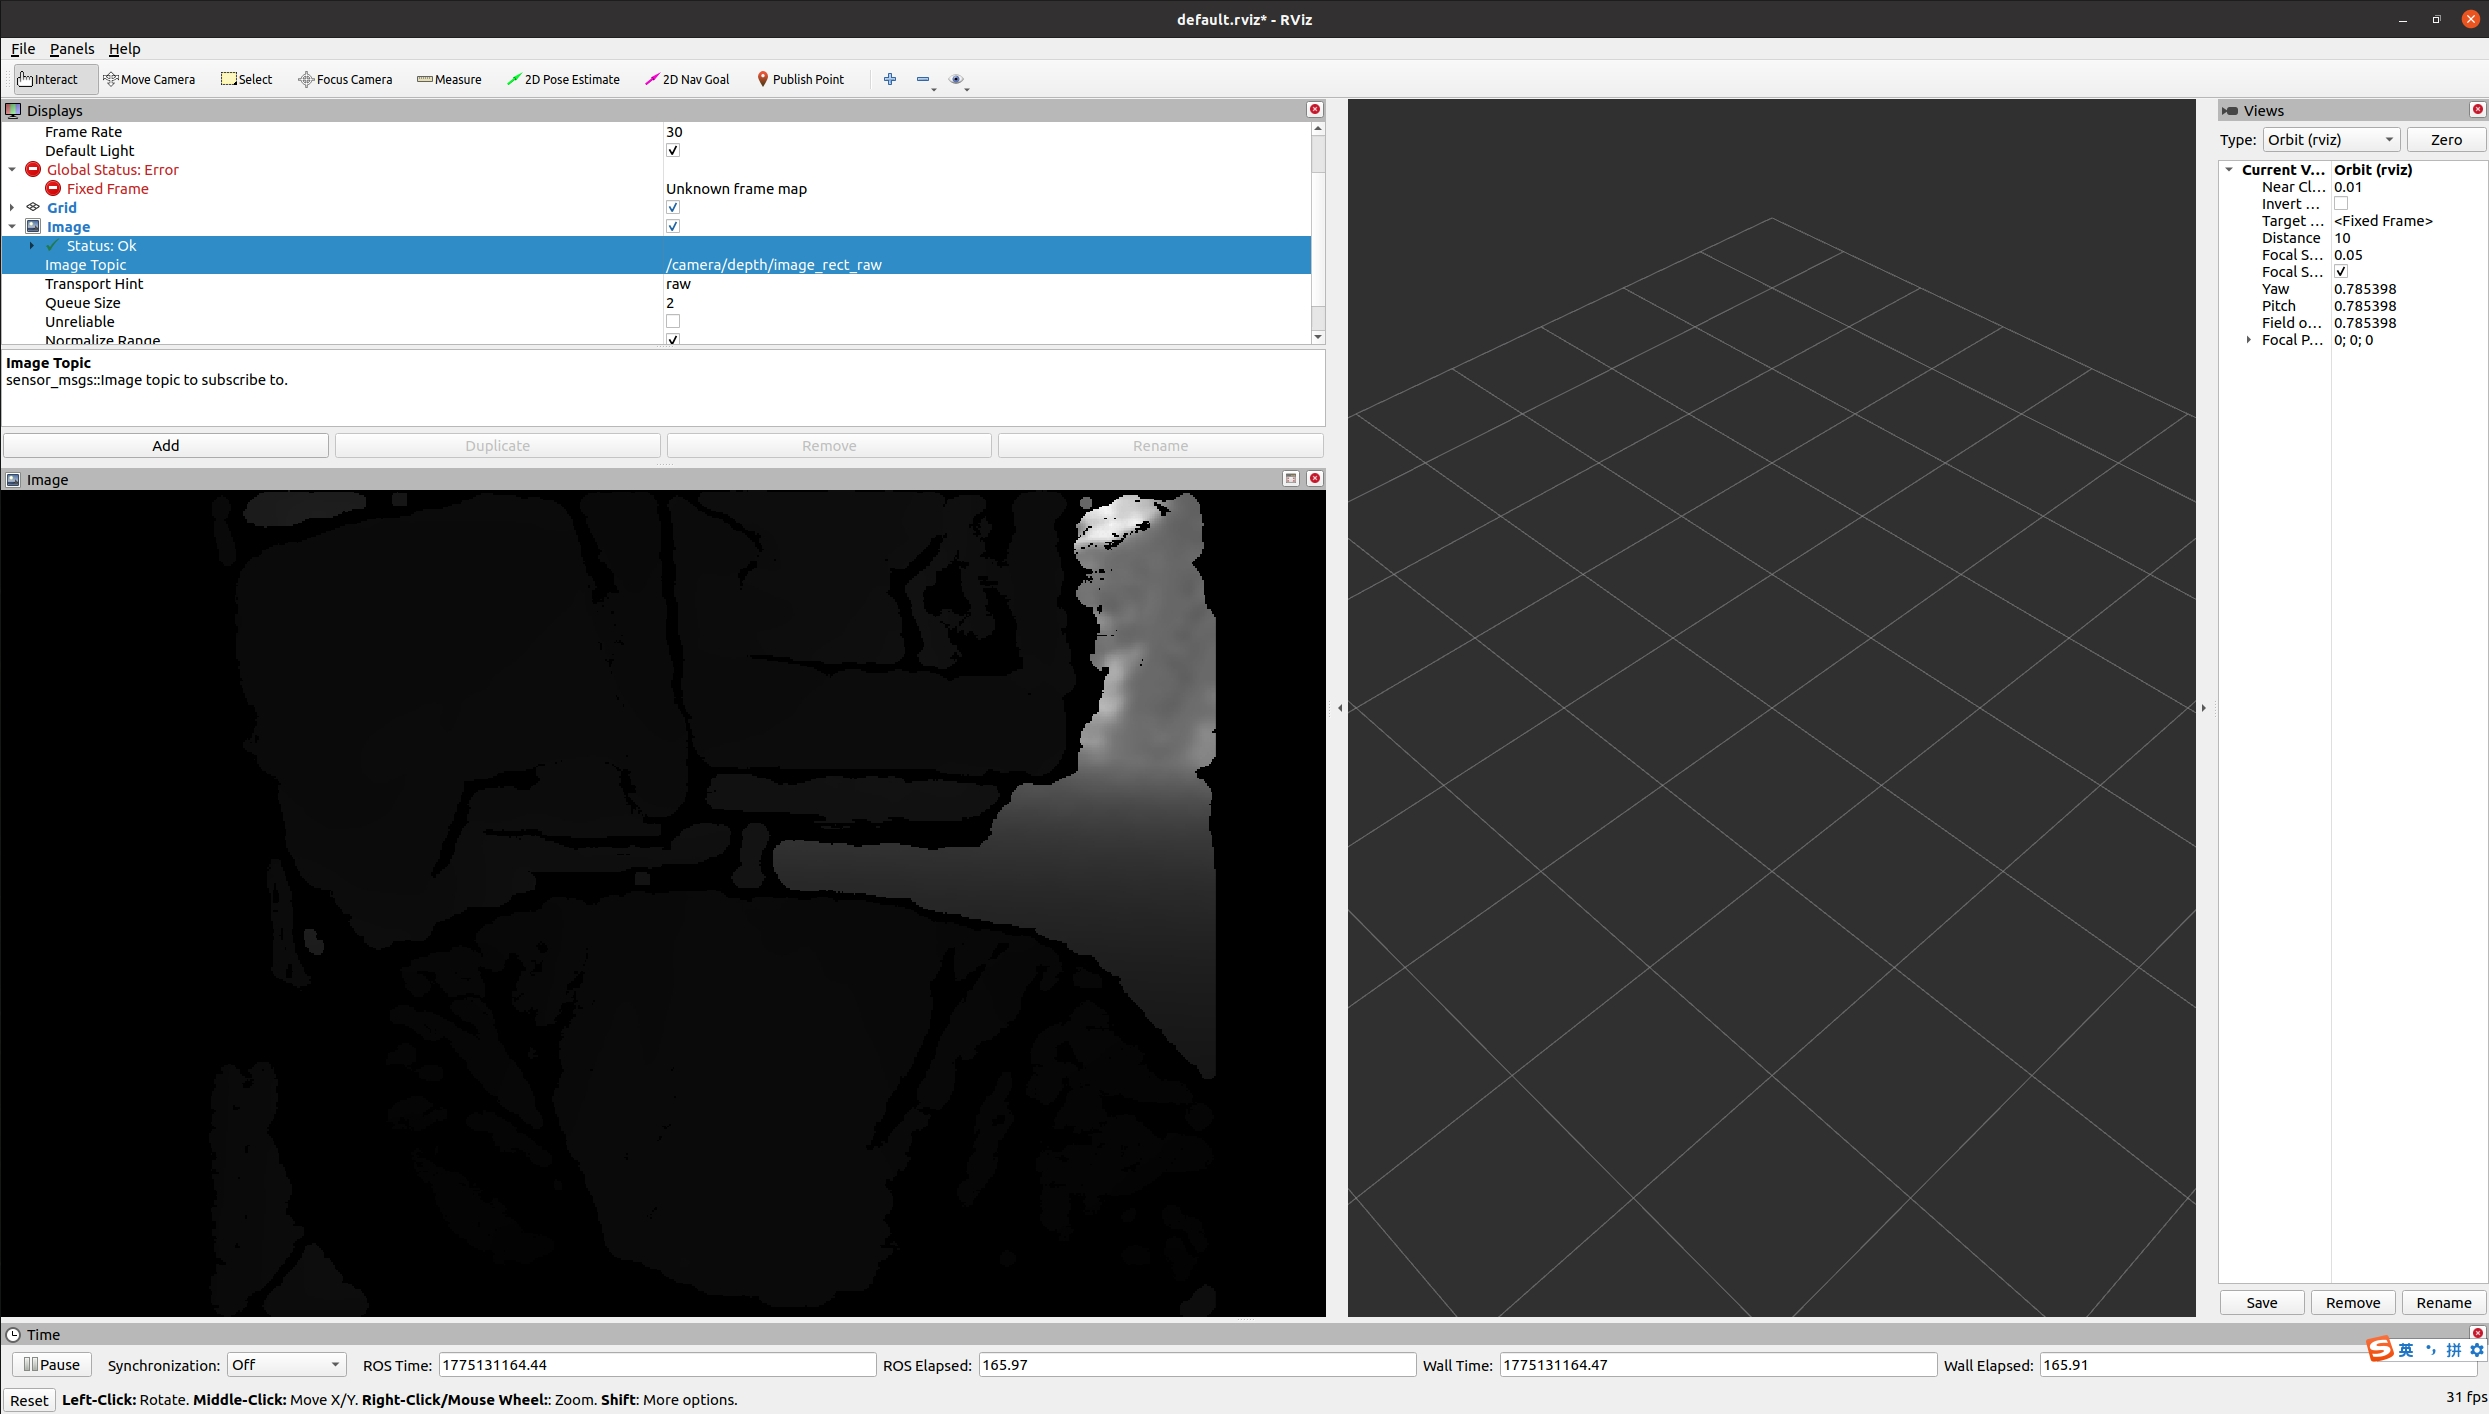Viewport: 2489px width, 1414px height.
Task: Click the Reset button
Action: (29, 1399)
